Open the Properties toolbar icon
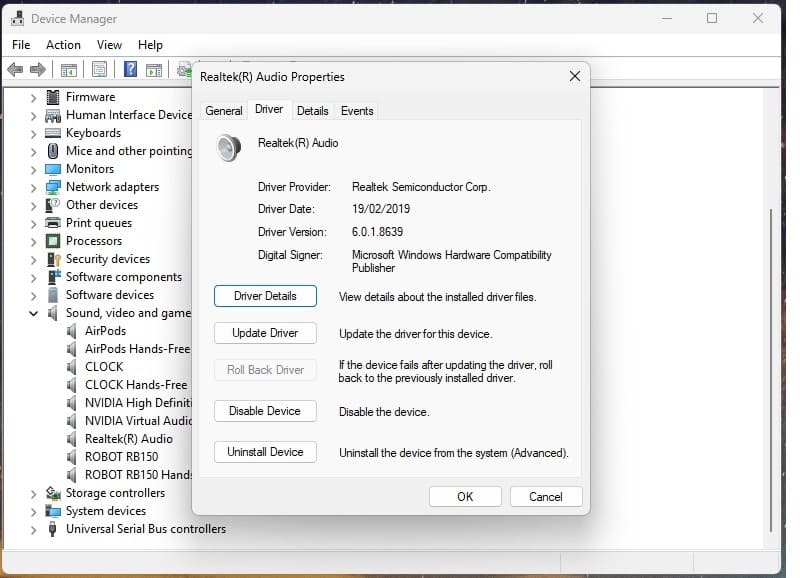The height and width of the screenshot is (578, 800). coord(99,69)
